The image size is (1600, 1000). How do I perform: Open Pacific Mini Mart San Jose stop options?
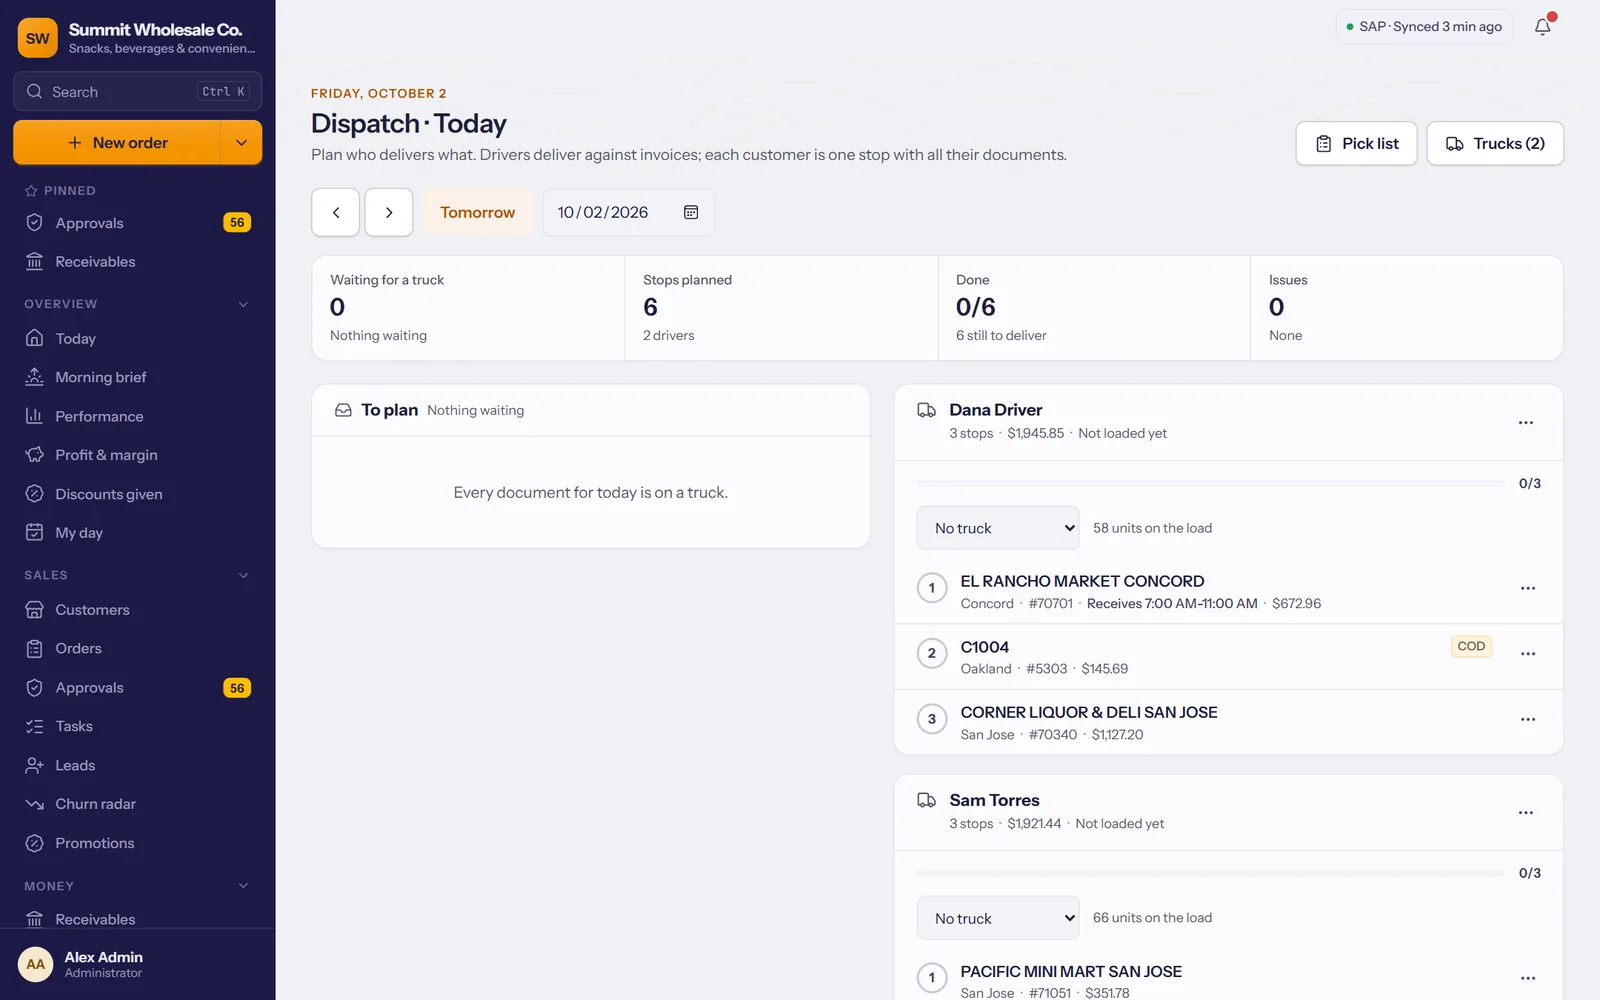point(1528,978)
